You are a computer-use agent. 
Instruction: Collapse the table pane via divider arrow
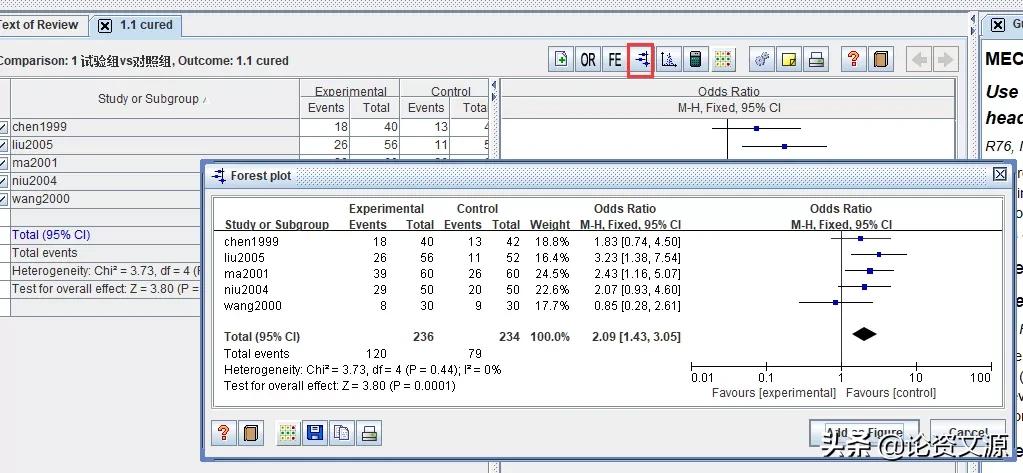[494, 85]
